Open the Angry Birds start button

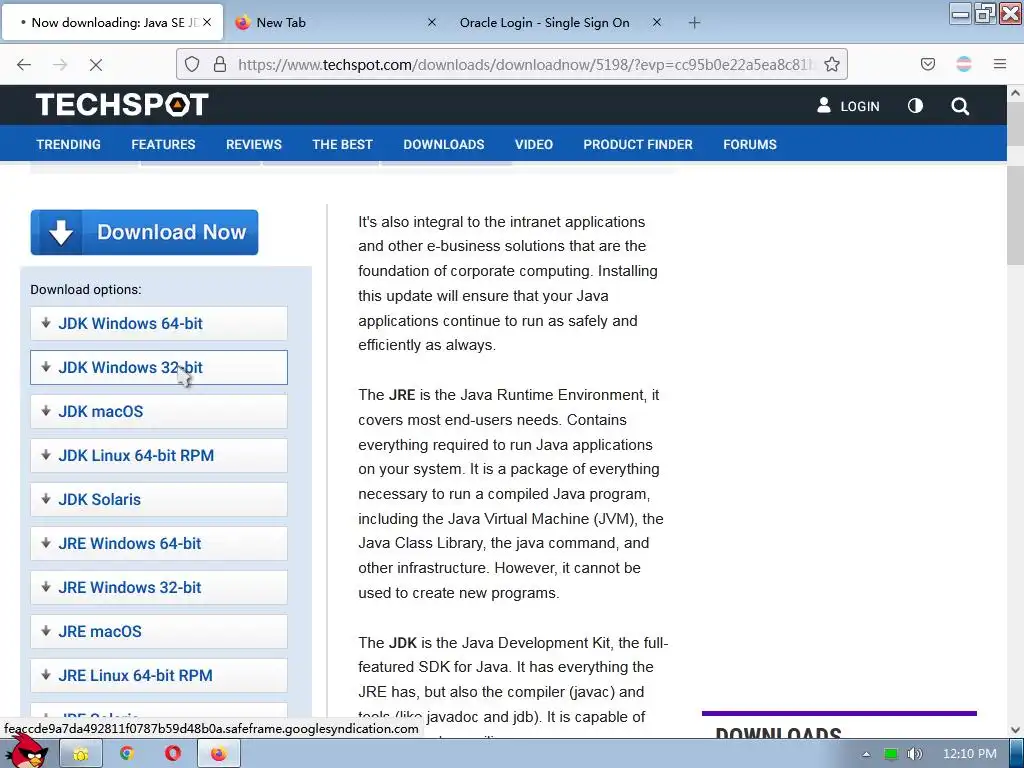pyautogui.click(x=26, y=752)
